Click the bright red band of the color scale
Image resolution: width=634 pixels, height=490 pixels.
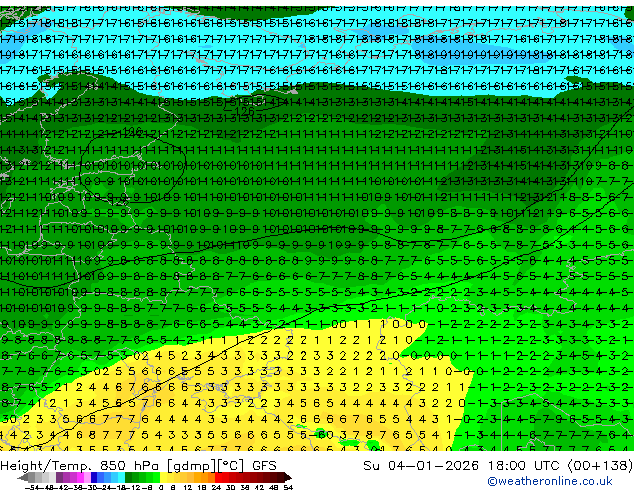click(218, 478)
